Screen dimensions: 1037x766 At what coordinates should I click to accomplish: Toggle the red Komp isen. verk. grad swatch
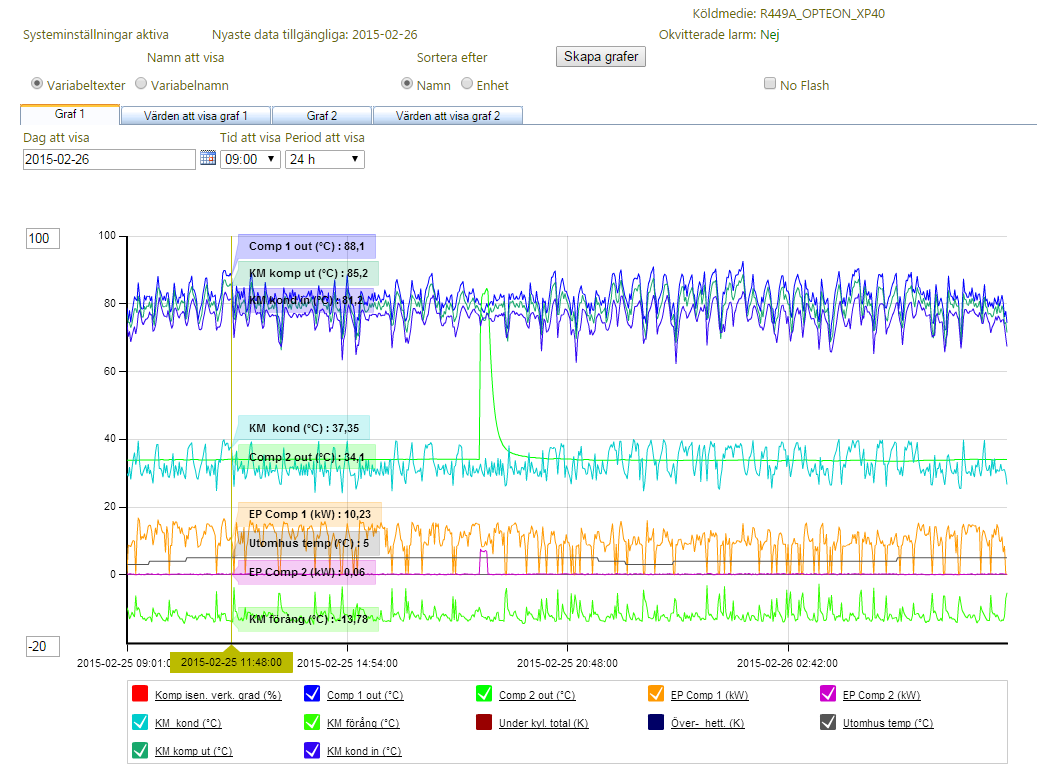140,694
